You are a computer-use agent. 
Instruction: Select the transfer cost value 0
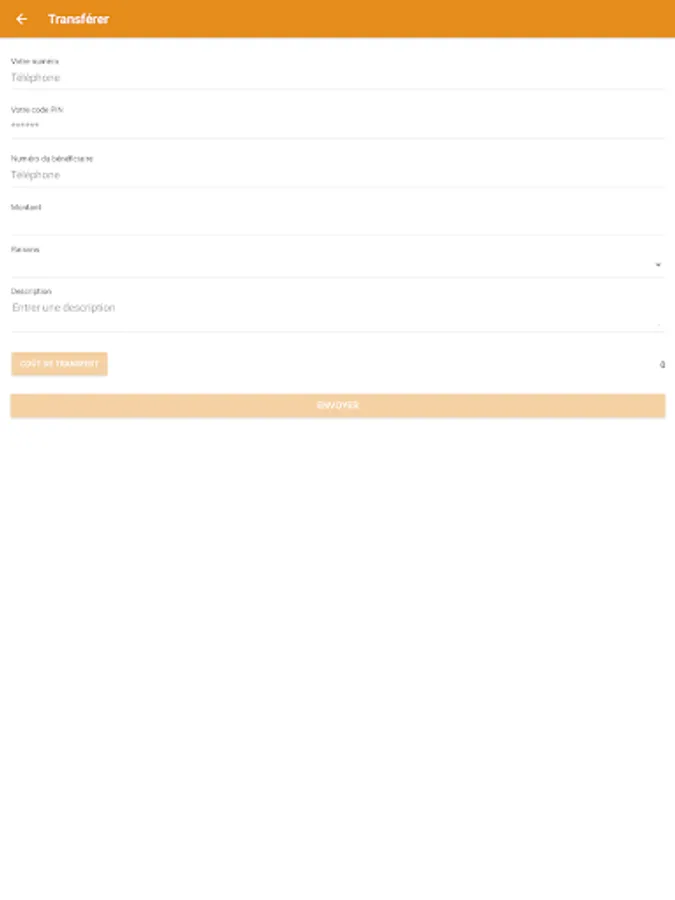point(662,364)
